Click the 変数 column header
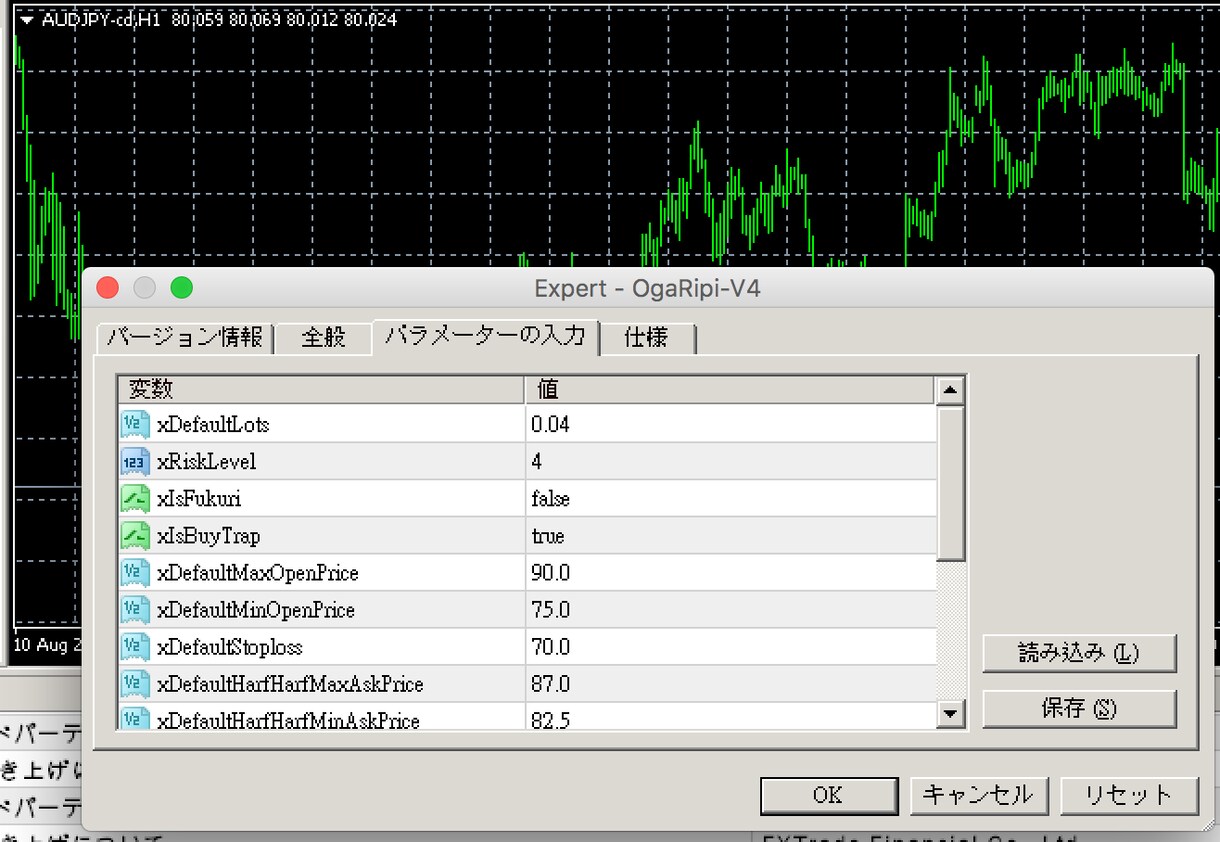Image resolution: width=1220 pixels, height=842 pixels. tap(322, 389)
